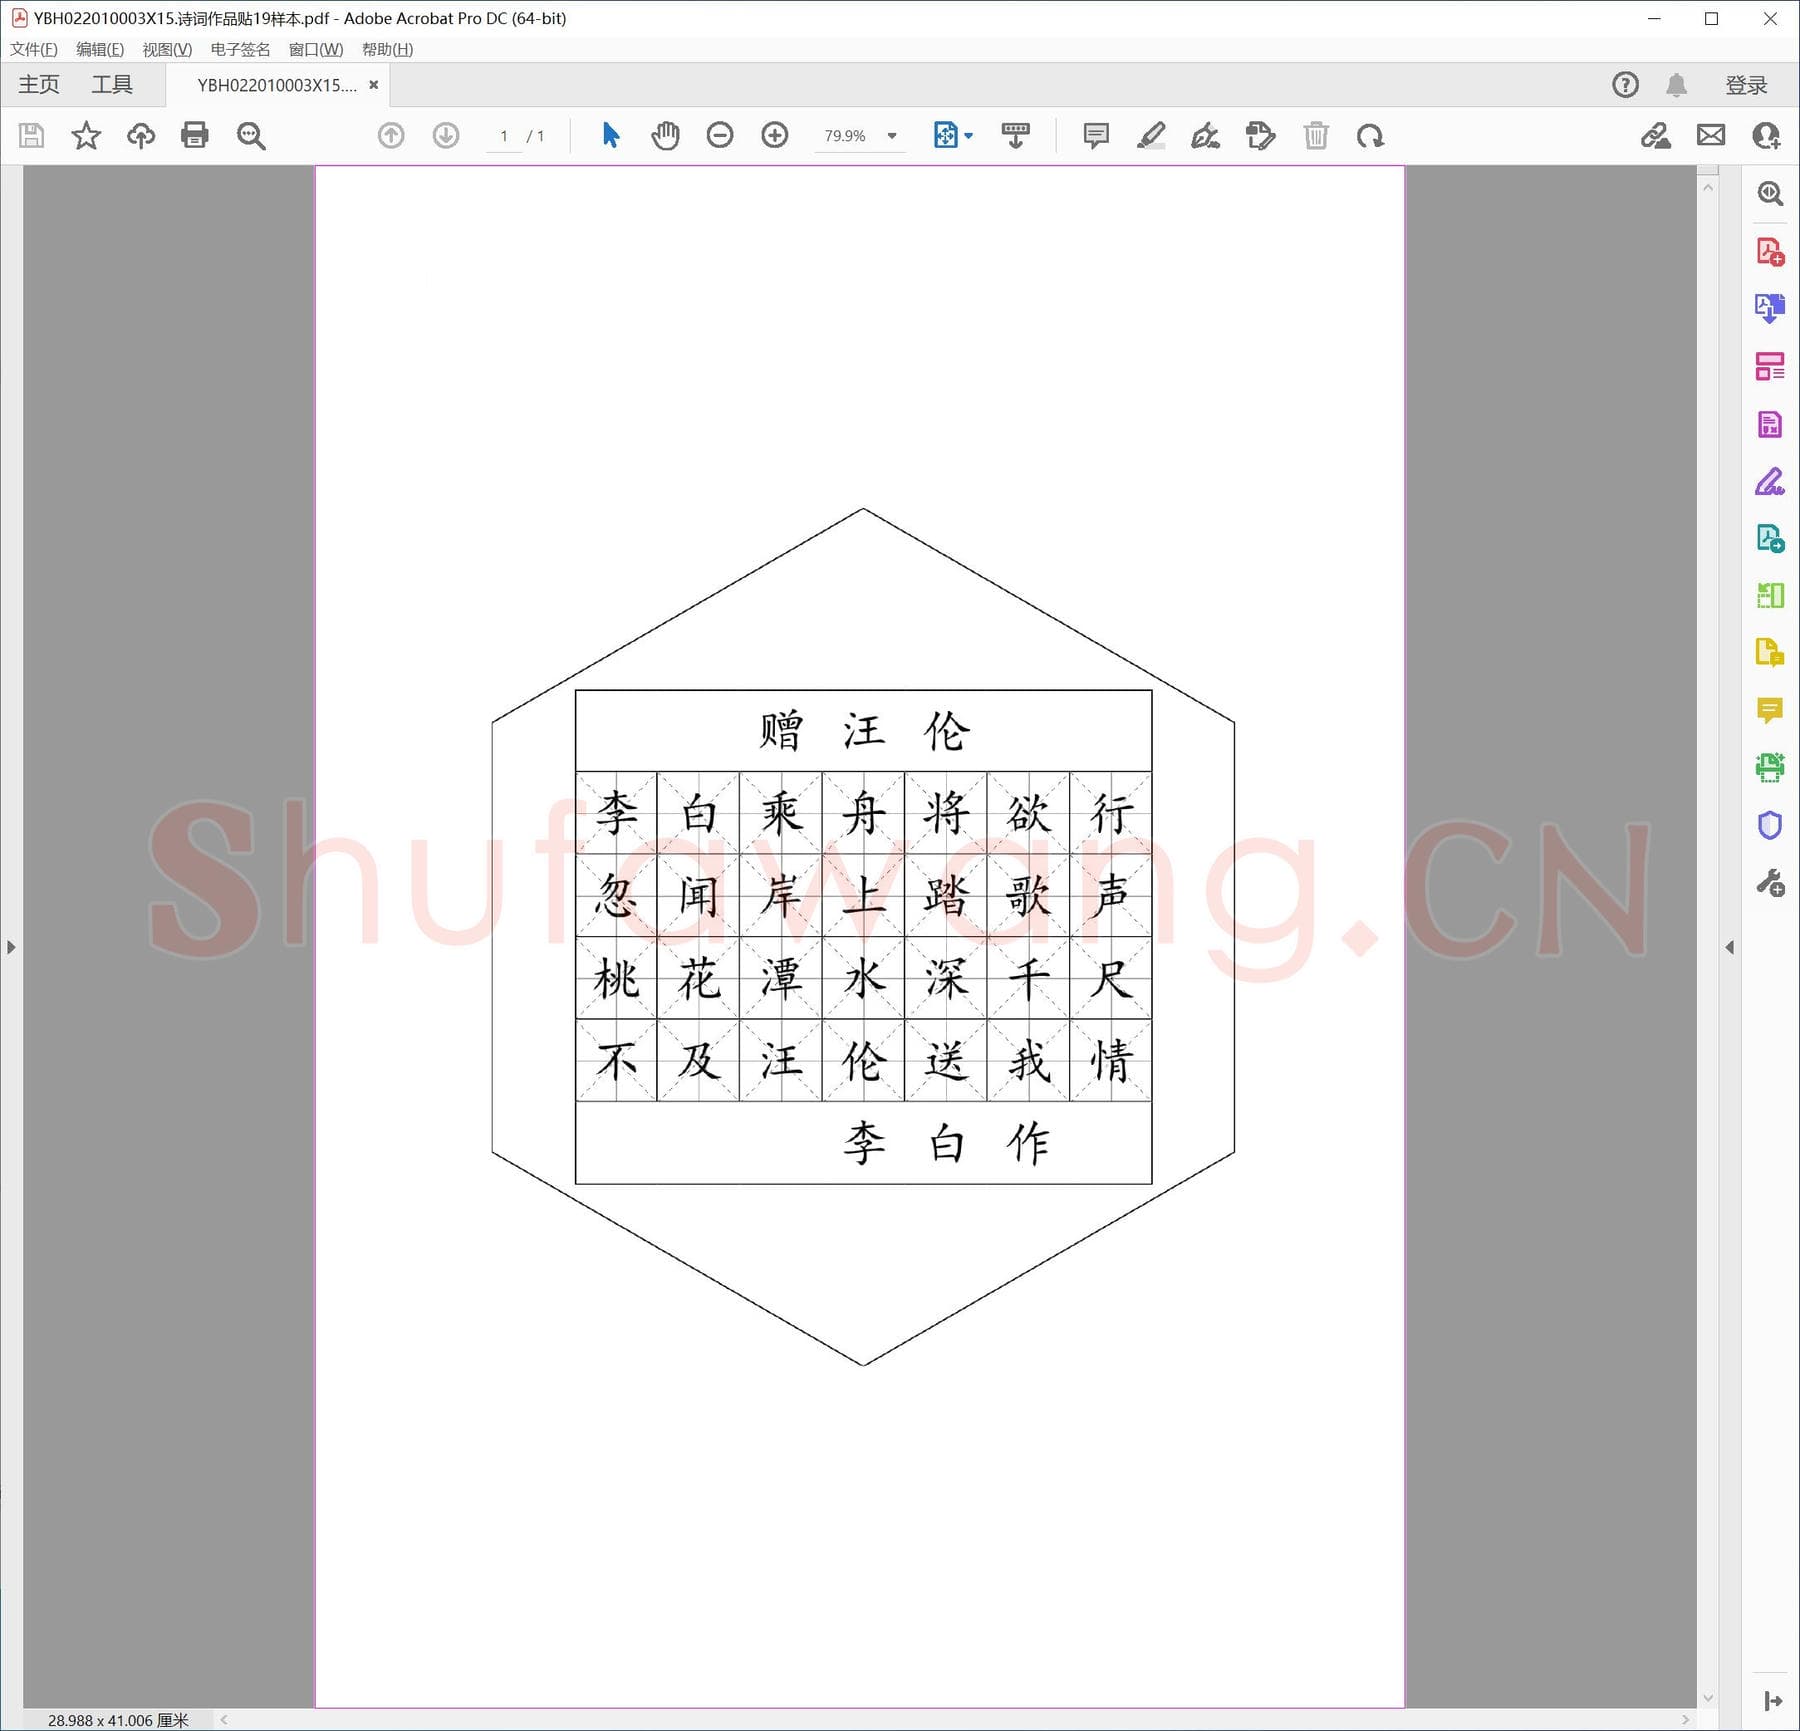Open the pink form sidebar tool

(x=1770, y=424)
